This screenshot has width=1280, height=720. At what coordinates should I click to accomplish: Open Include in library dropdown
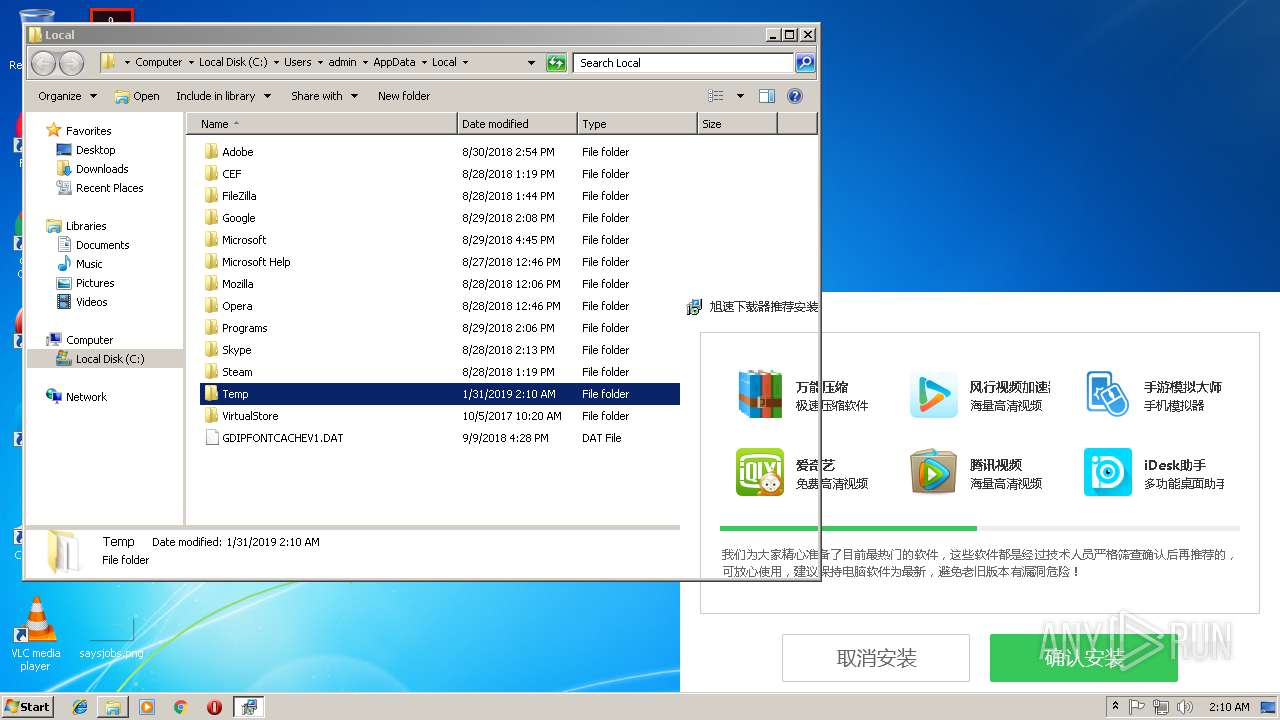(223, 96)
